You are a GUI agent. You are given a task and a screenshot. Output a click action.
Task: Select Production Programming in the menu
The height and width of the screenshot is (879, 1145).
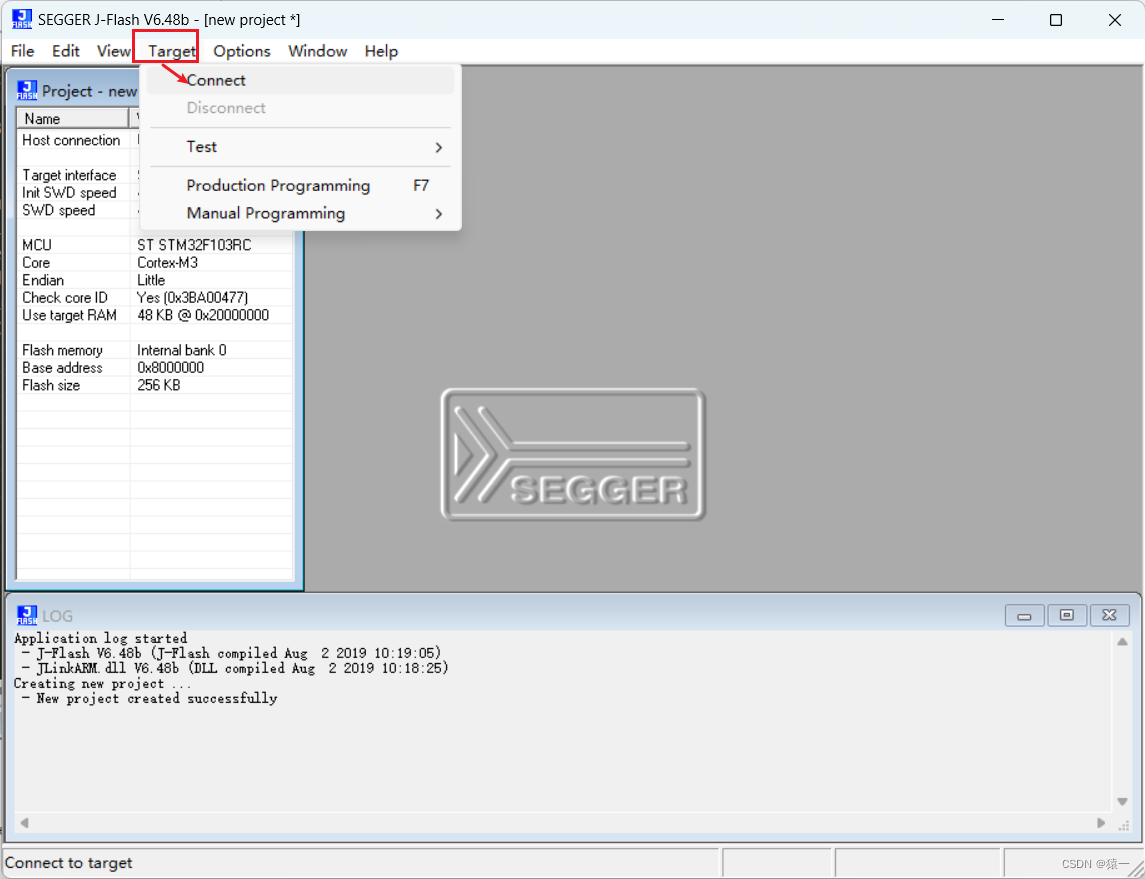pyautogui.click(x=278, y=185)
